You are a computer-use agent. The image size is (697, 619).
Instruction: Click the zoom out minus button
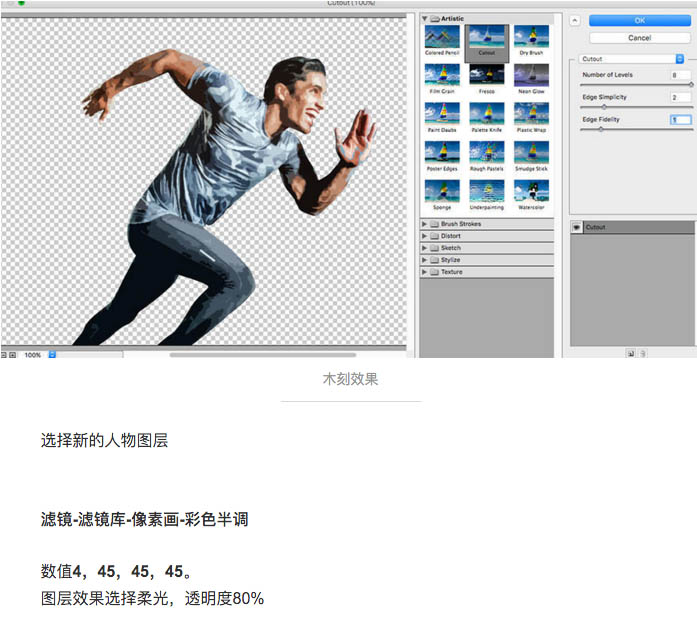(x=4, y=355)
